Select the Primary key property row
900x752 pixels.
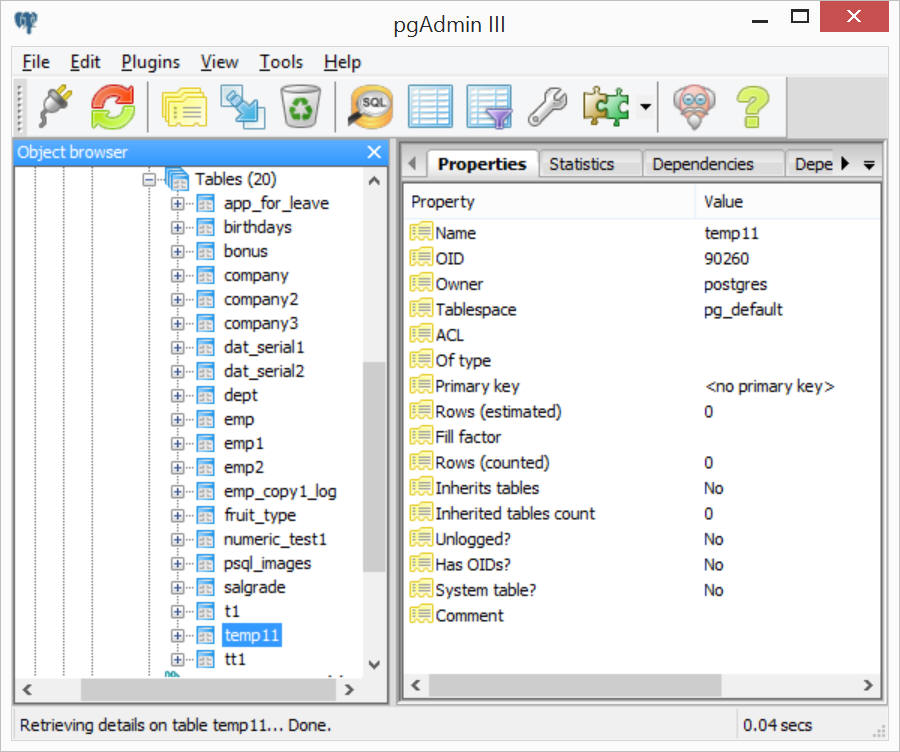(642, 386)
